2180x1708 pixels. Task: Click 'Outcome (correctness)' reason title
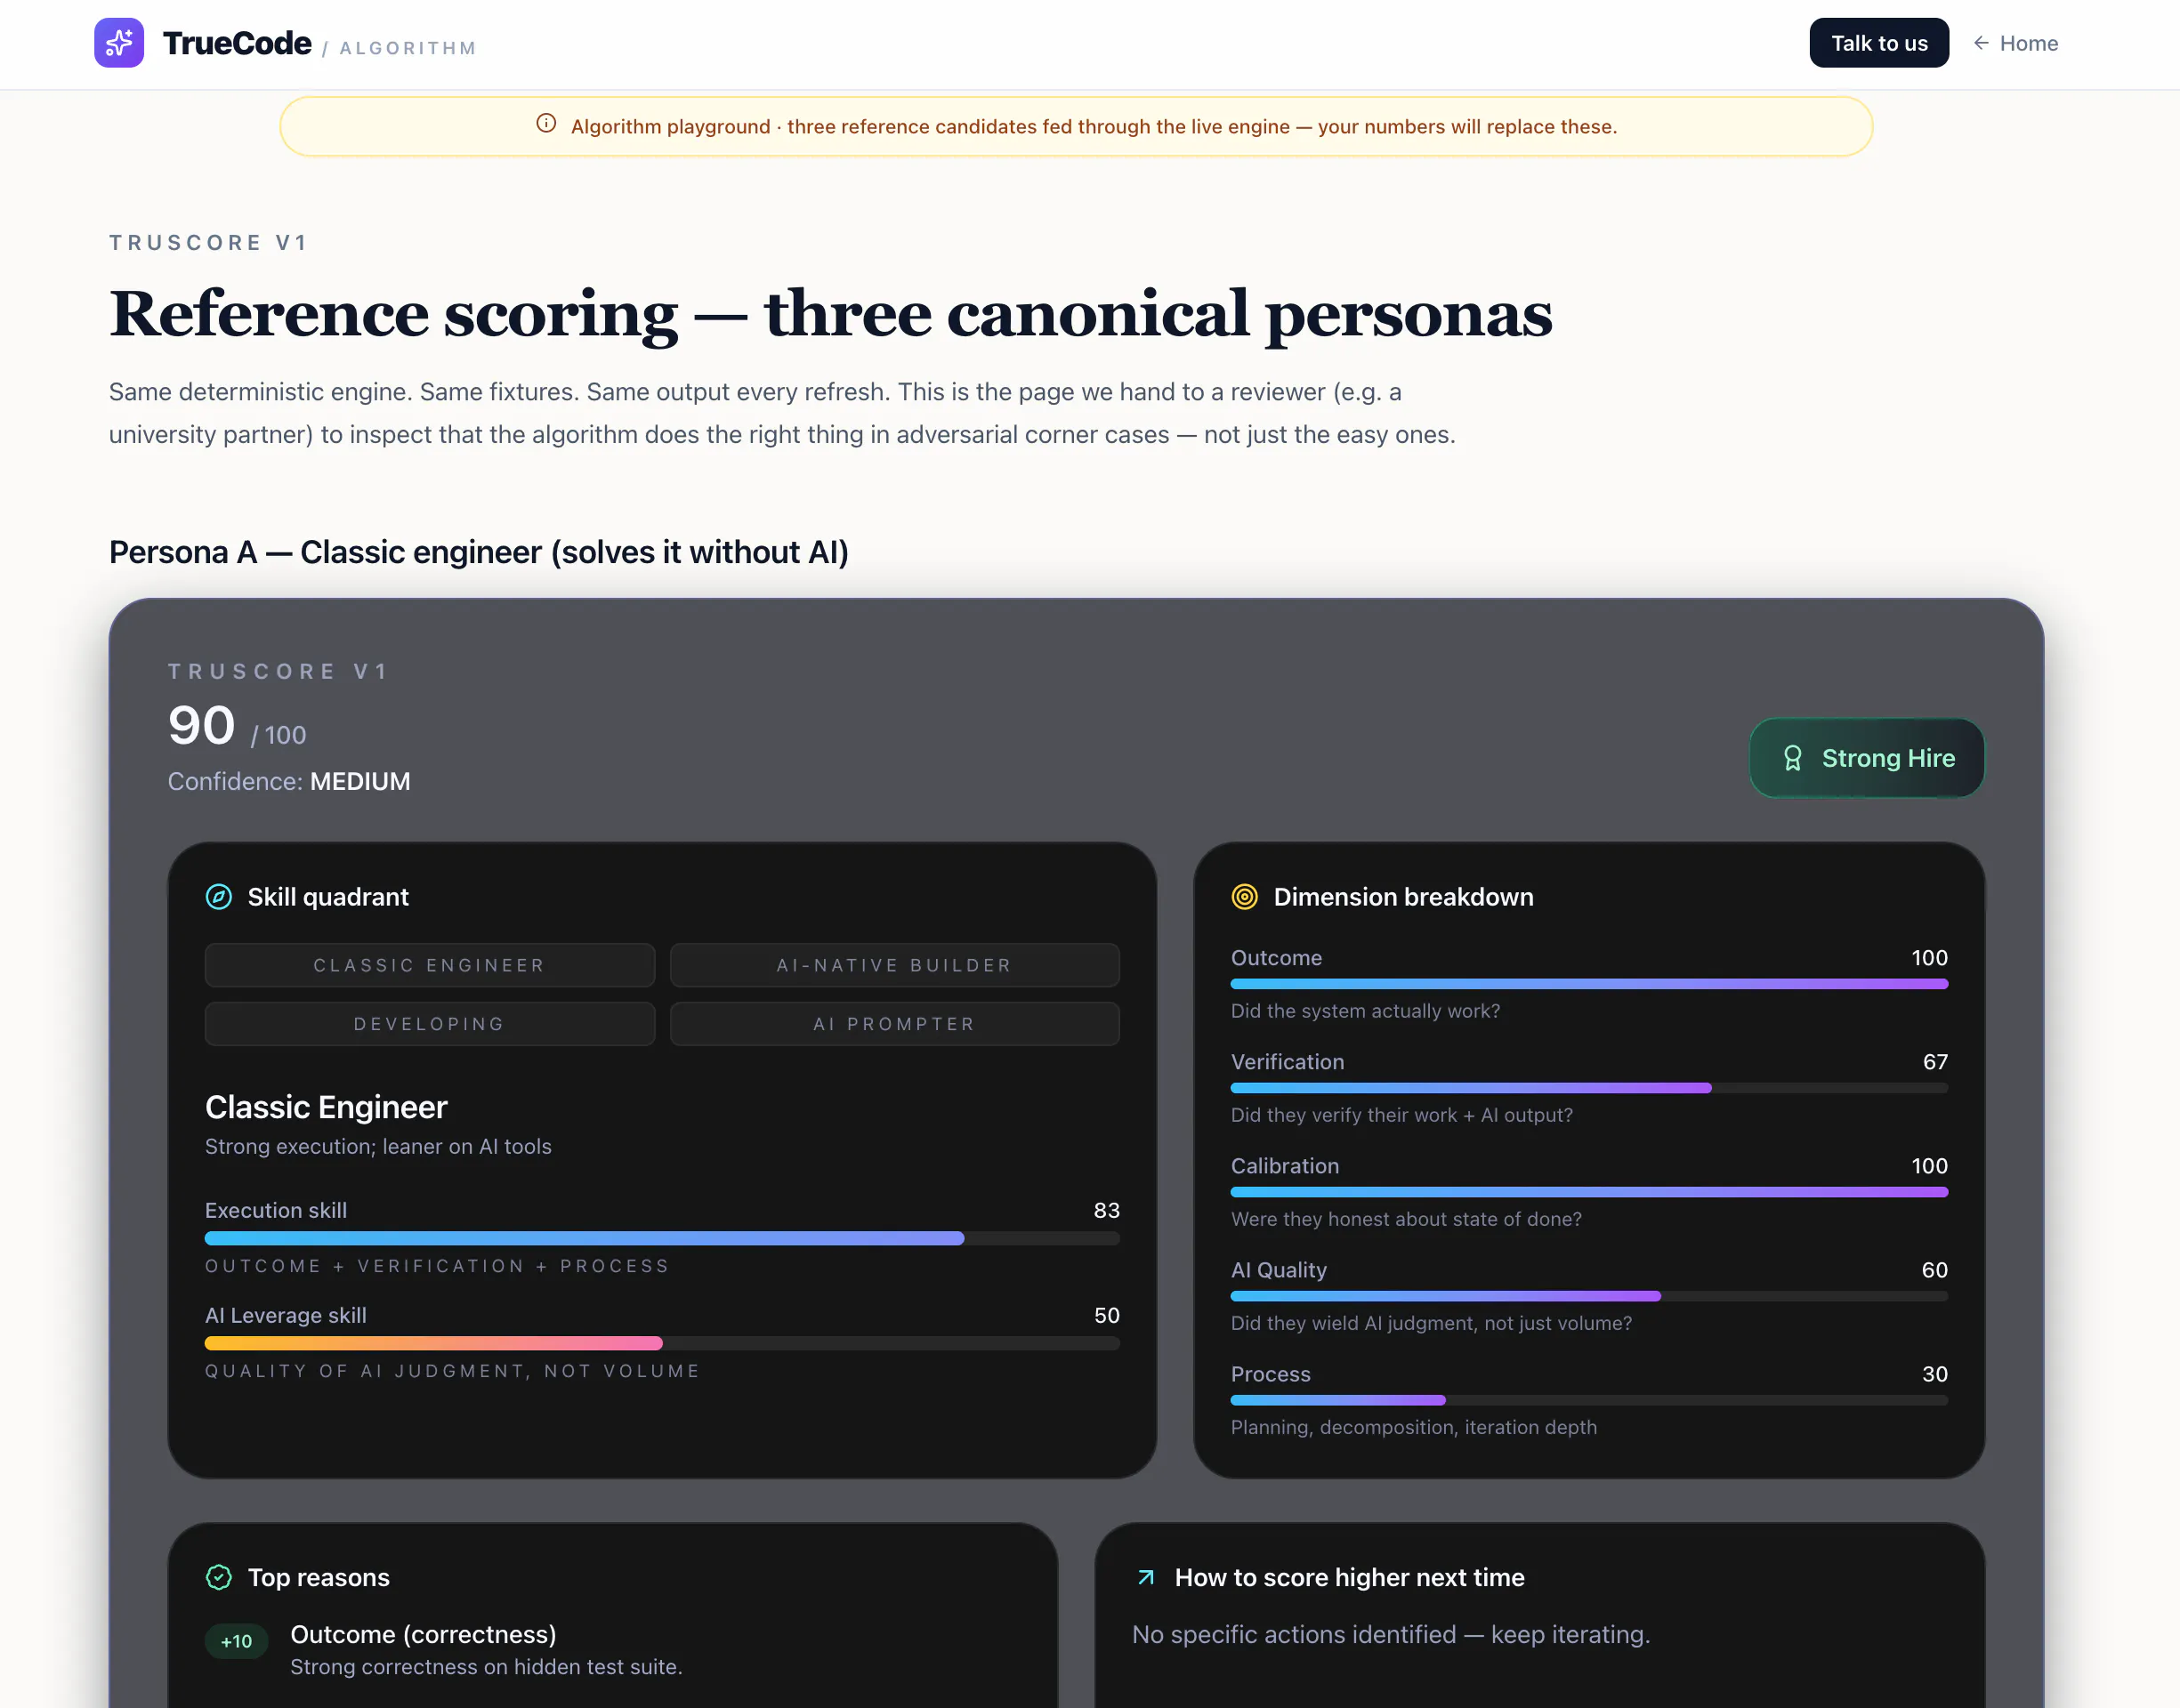[x=423, y=1634]
